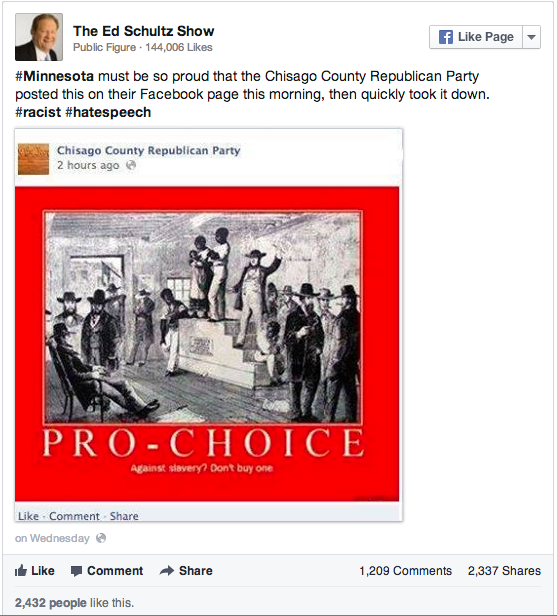Screen dimensions: 557x616
Task: Open Chisago County Republican Party name link
Action: coord(148,150)
